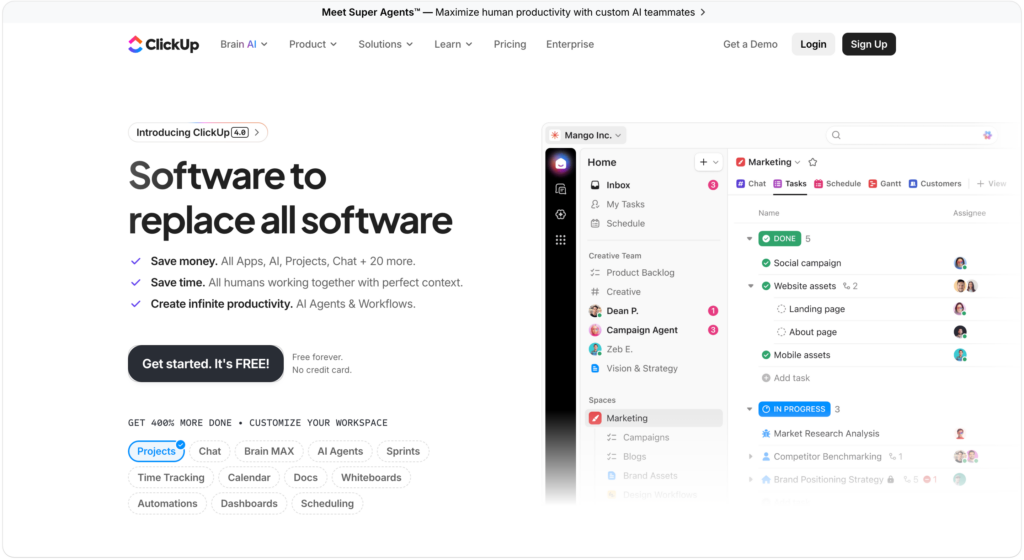Click the Login button

[x=813, y=44]
